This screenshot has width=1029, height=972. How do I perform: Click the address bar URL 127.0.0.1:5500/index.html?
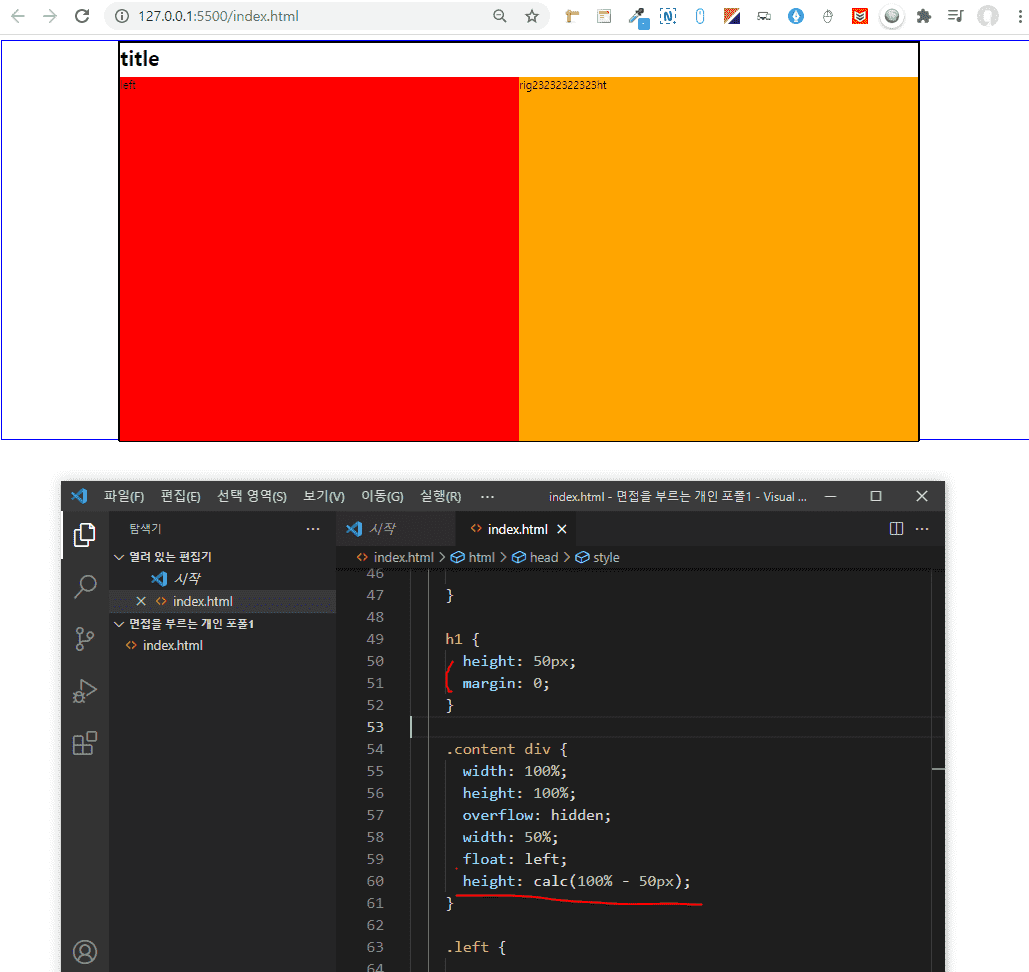click(x=218, y=16)
